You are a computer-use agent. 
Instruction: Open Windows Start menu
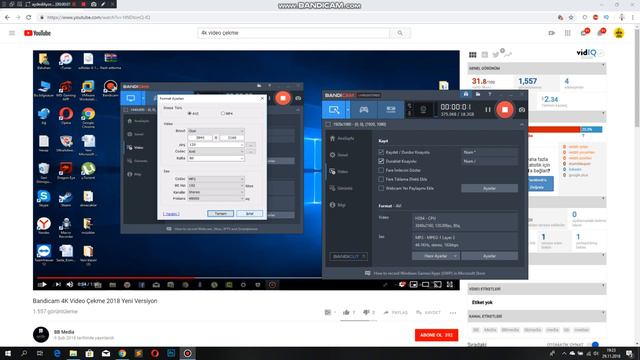pos(8,353)
